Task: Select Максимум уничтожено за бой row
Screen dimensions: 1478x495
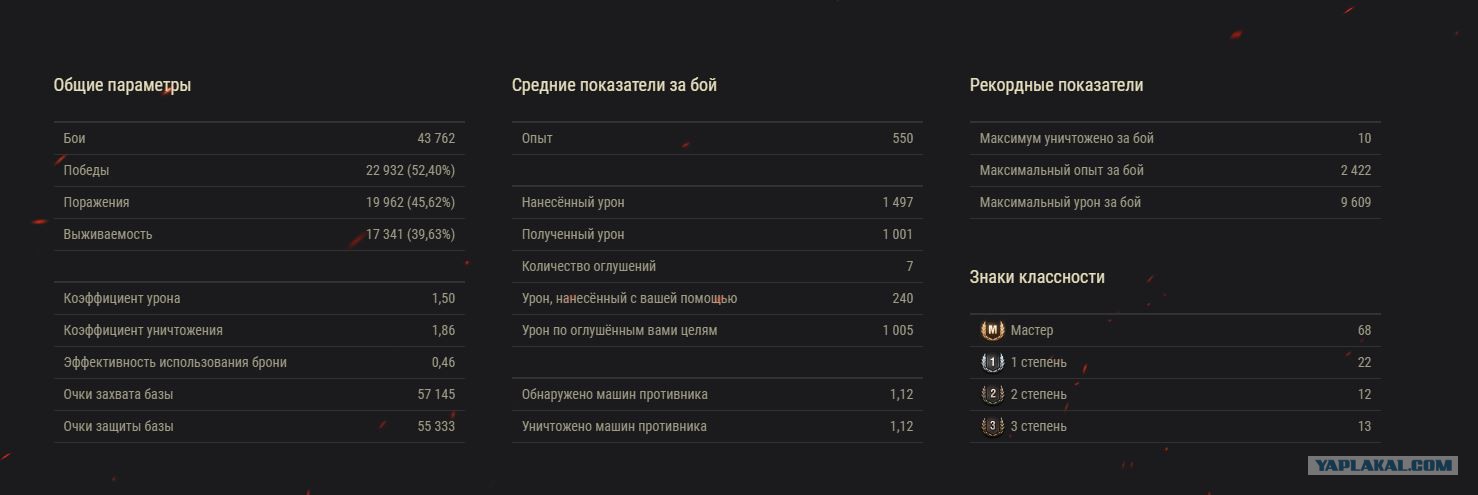Action: point(1175,138)
